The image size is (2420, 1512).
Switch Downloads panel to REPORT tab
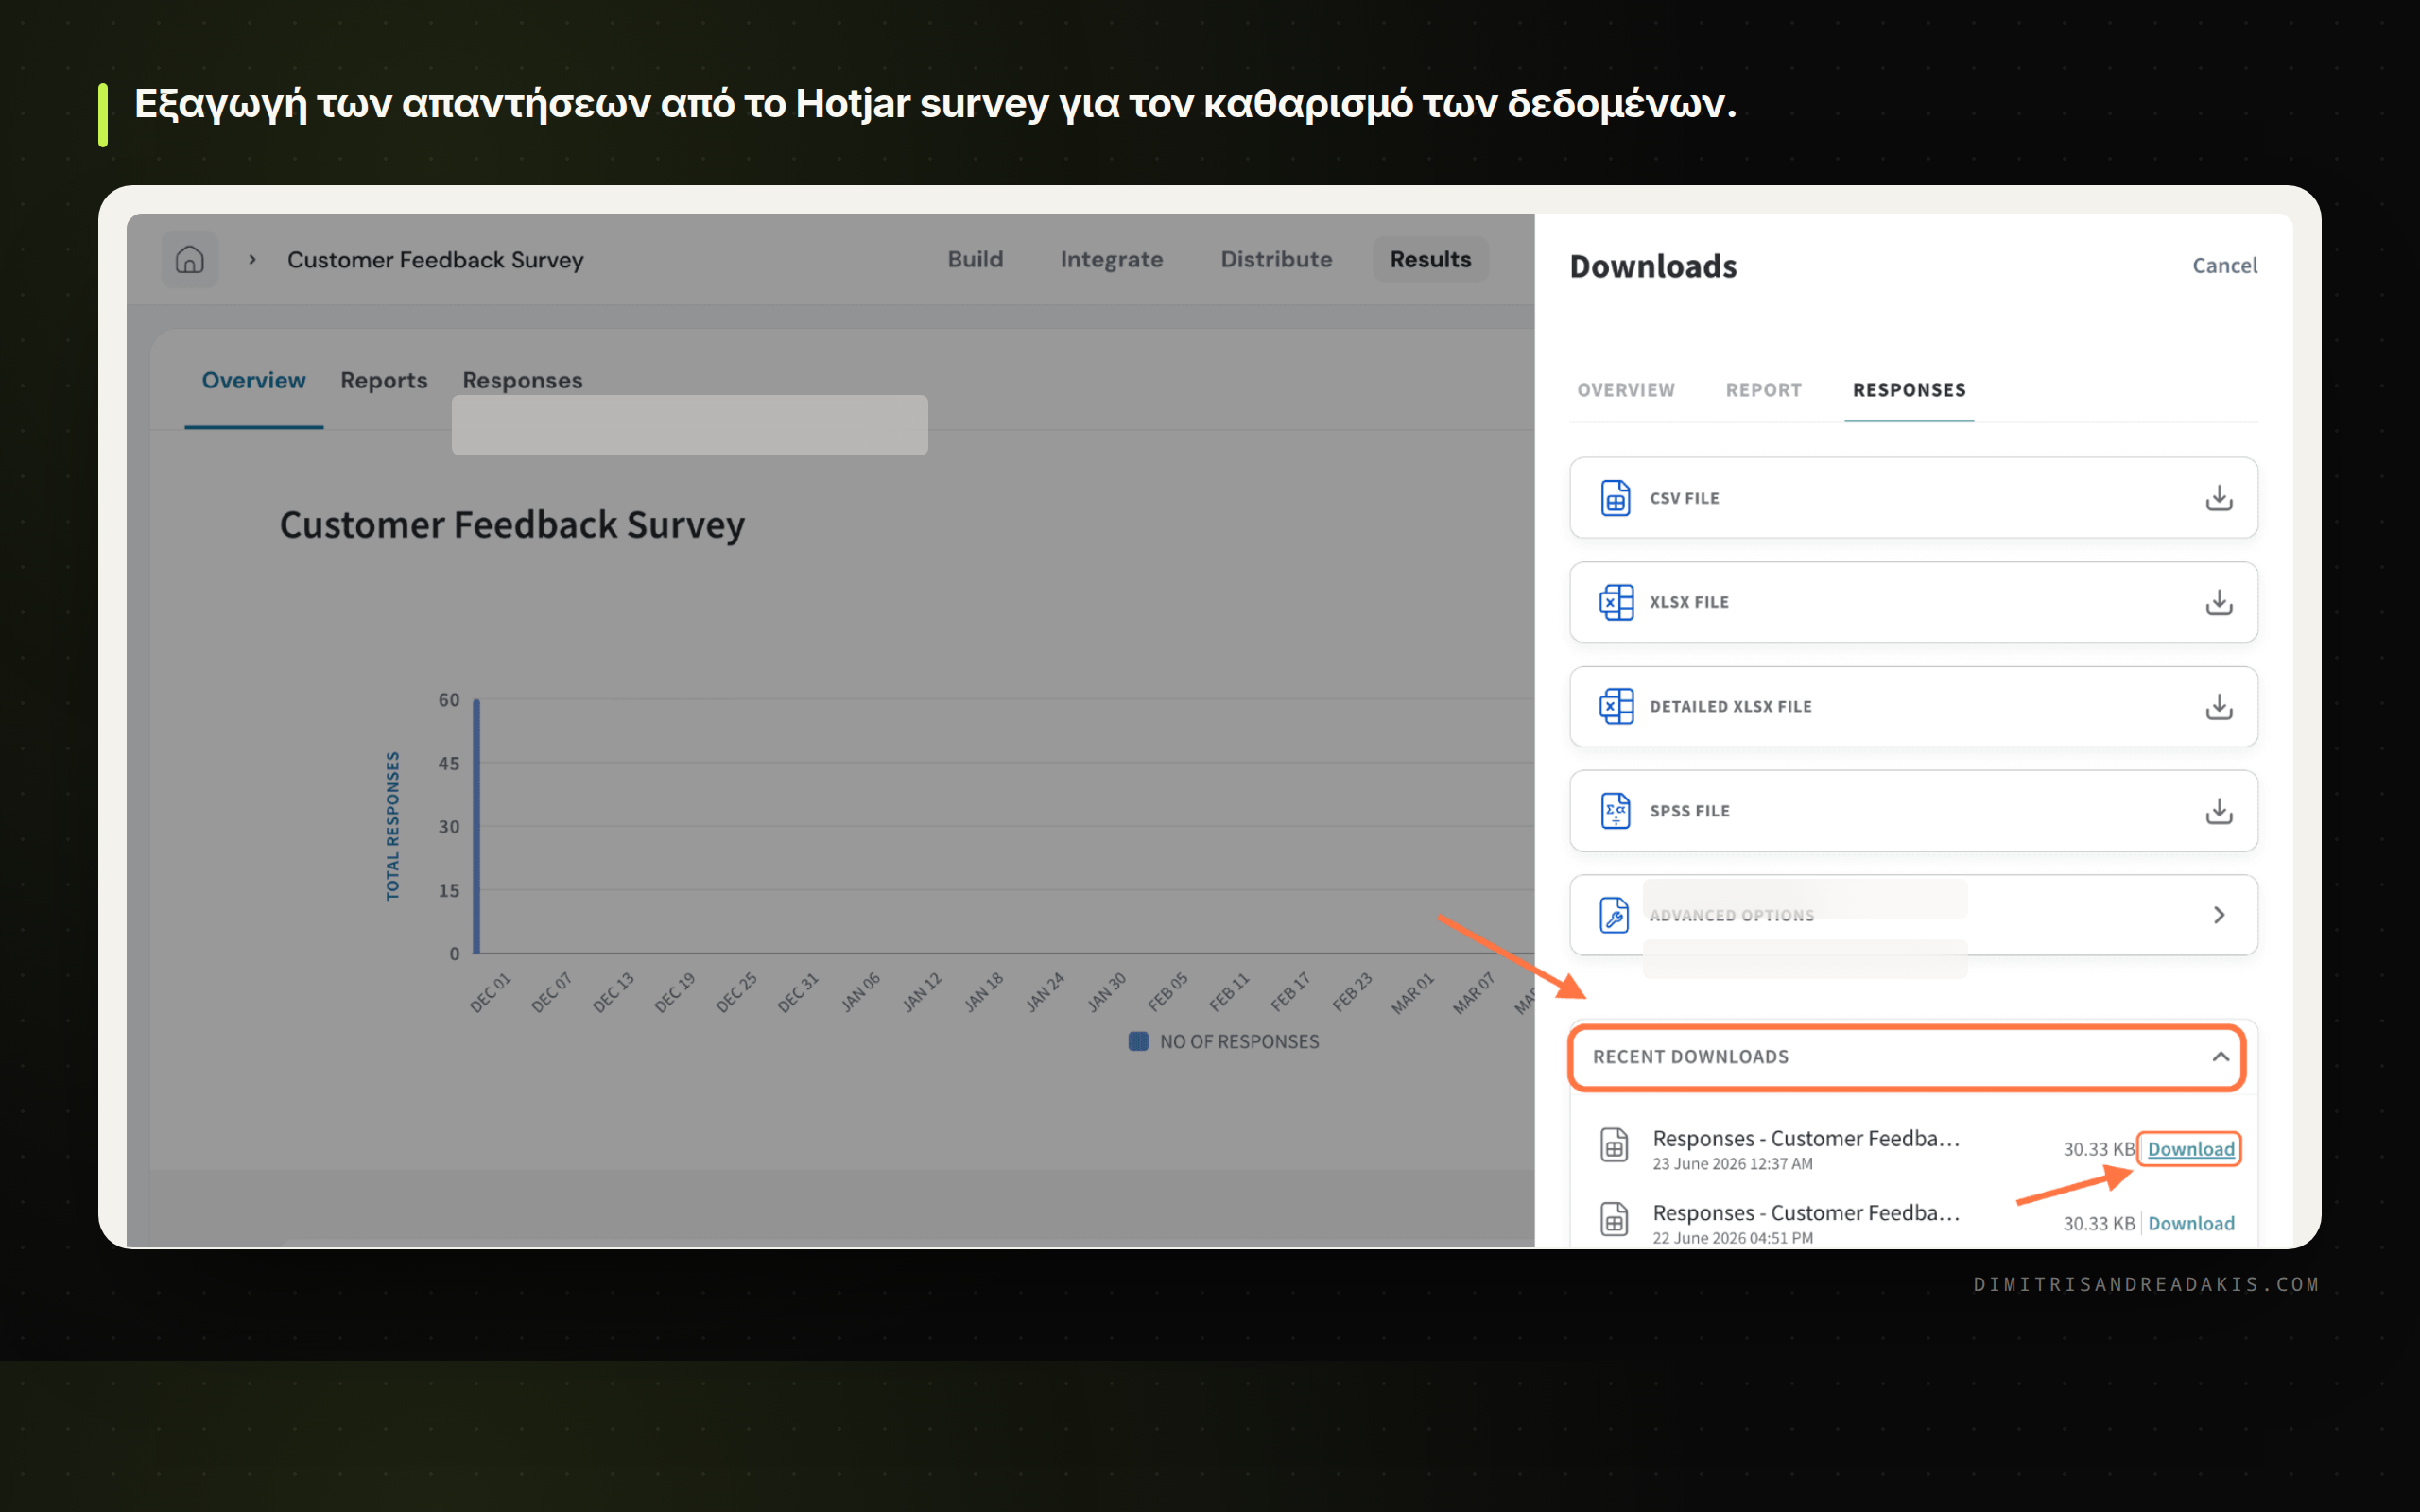tap(1763, 390)
